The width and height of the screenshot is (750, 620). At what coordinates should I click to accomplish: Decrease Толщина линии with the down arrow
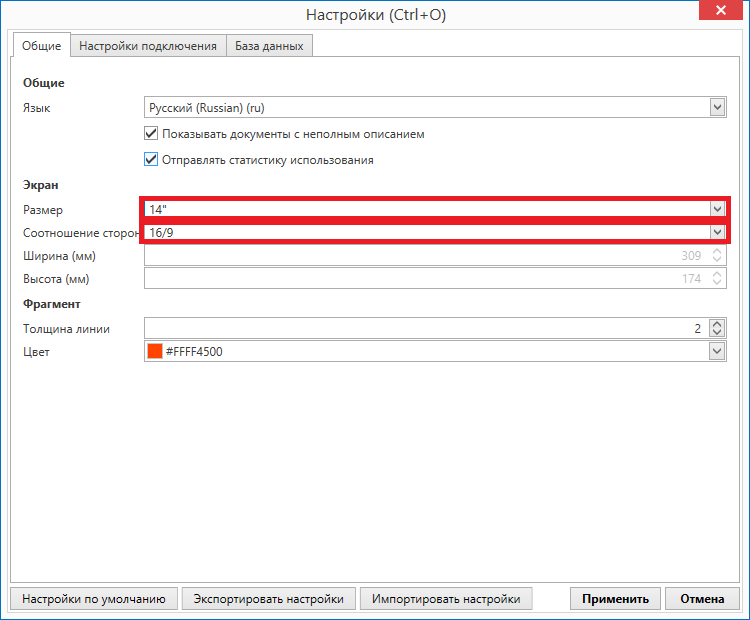(x=717, y=333)
